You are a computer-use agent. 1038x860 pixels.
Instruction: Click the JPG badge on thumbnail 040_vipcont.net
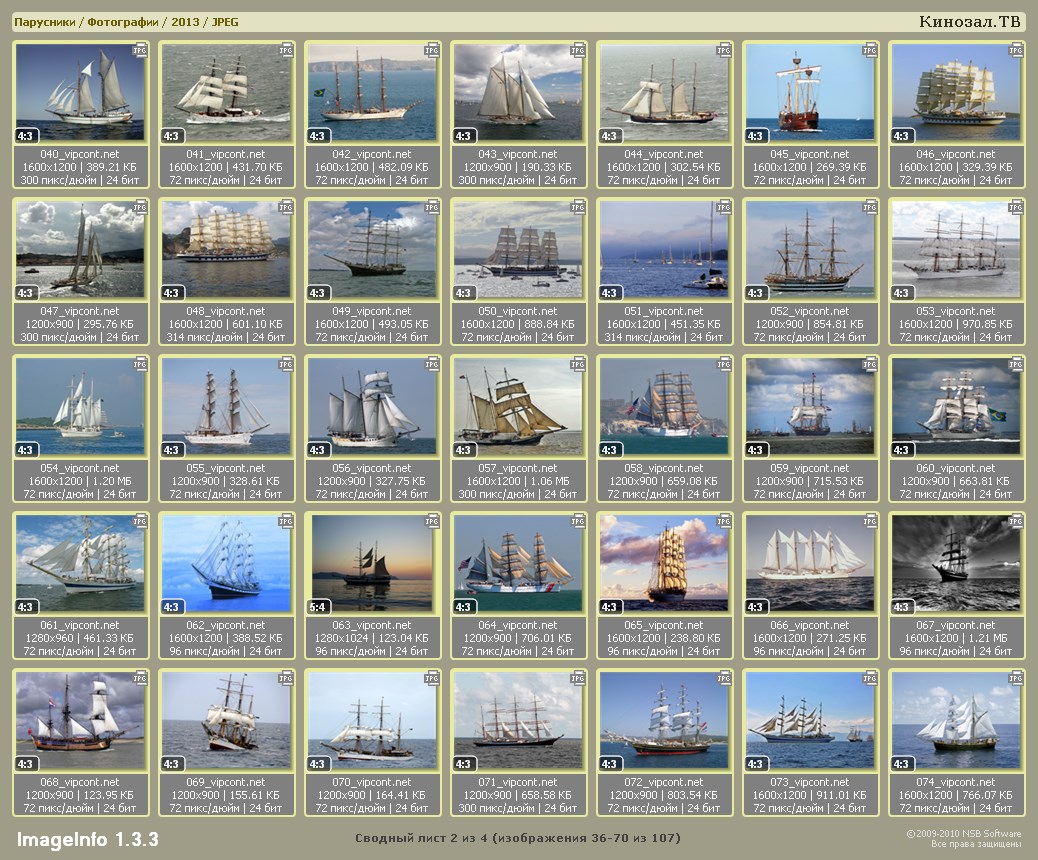click(140, 50)
